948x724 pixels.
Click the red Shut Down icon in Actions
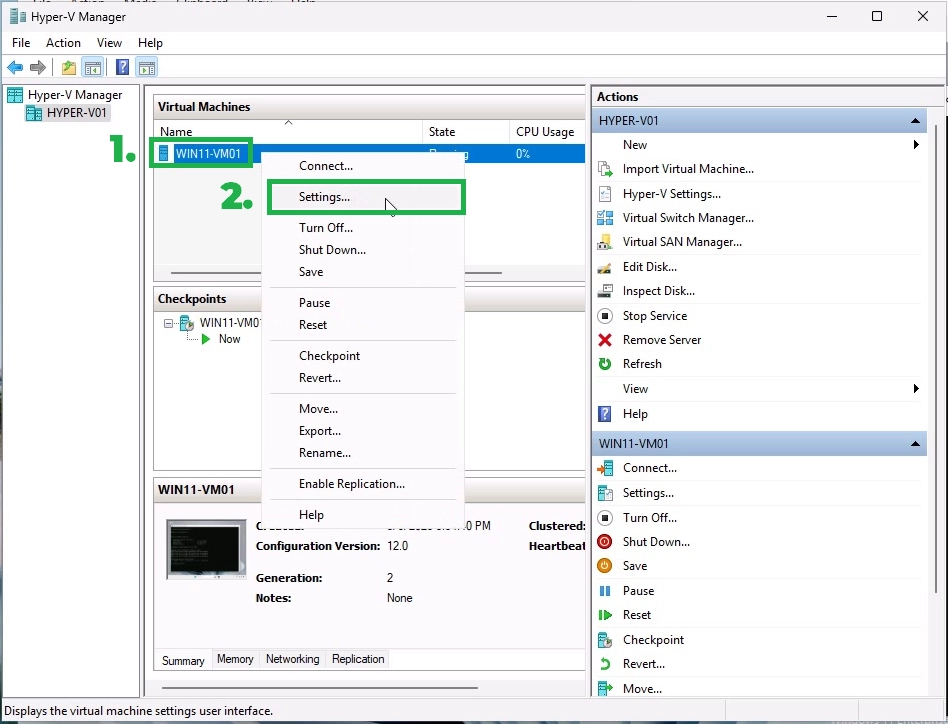(x=605, y=542)
